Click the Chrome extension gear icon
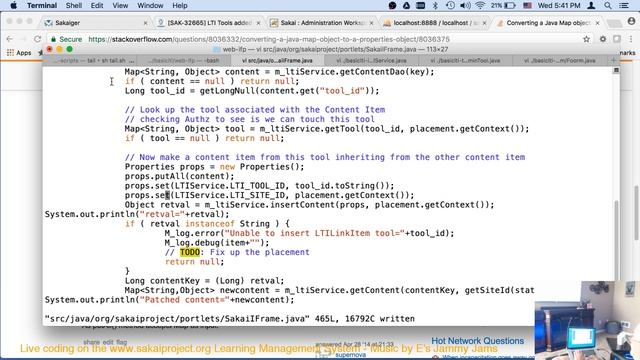Viewport: 640px width, 360px height. pyautogui.click(x=602, y=39)
